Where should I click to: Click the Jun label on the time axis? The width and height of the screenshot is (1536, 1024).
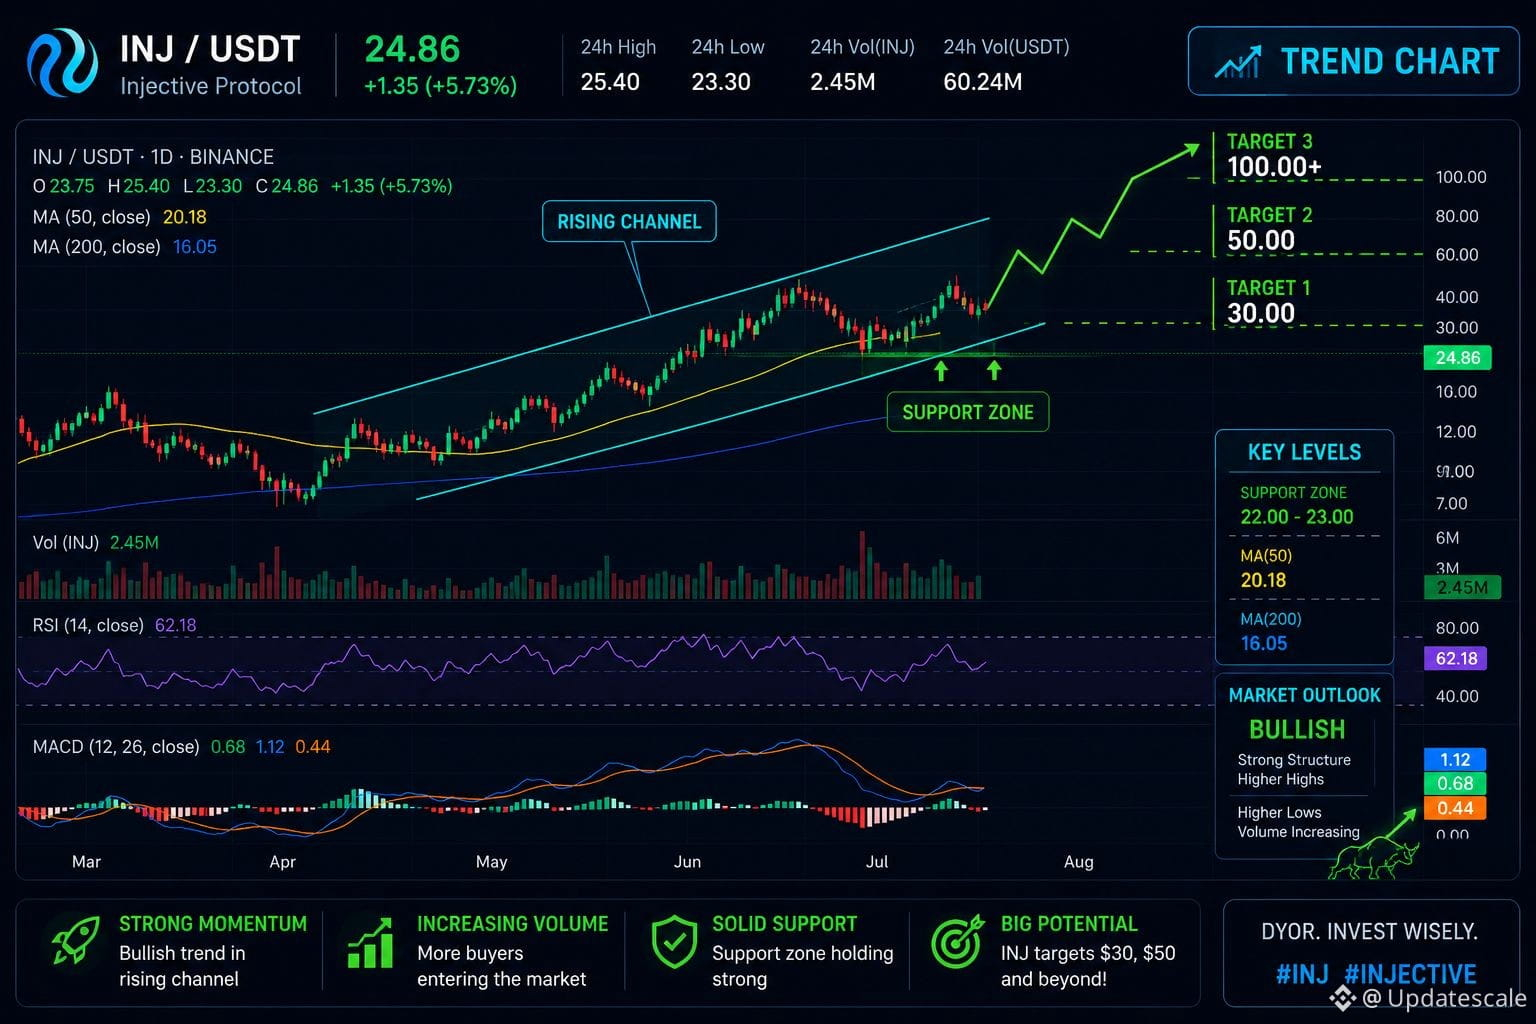pos(687,861)
